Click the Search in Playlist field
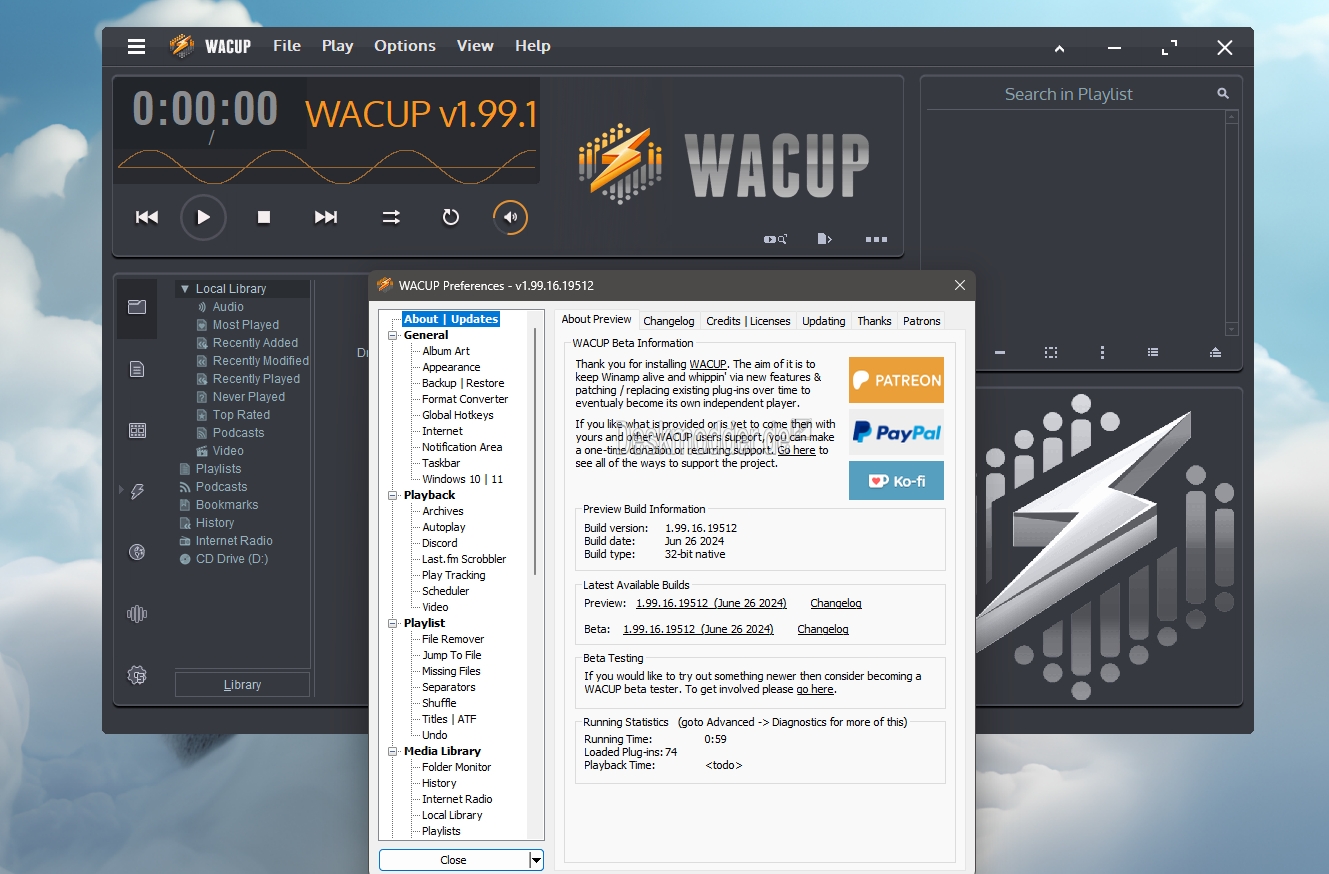 [1069, 94]
